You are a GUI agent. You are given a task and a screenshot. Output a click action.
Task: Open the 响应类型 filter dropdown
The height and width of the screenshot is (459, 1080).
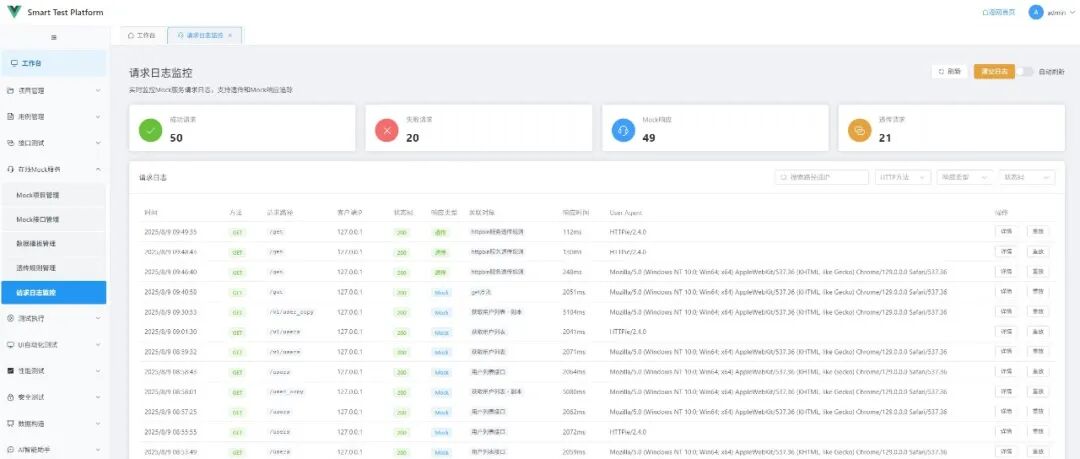tap(965, 177)
